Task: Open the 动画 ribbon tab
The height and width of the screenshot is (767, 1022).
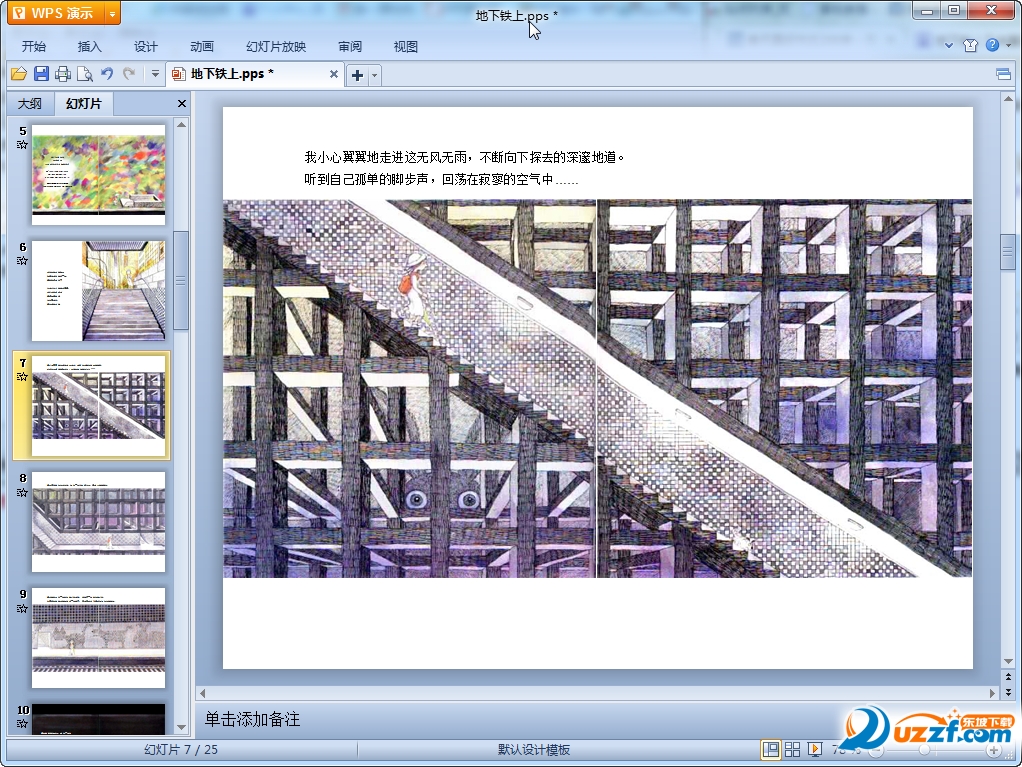Action: click(201, 46)
